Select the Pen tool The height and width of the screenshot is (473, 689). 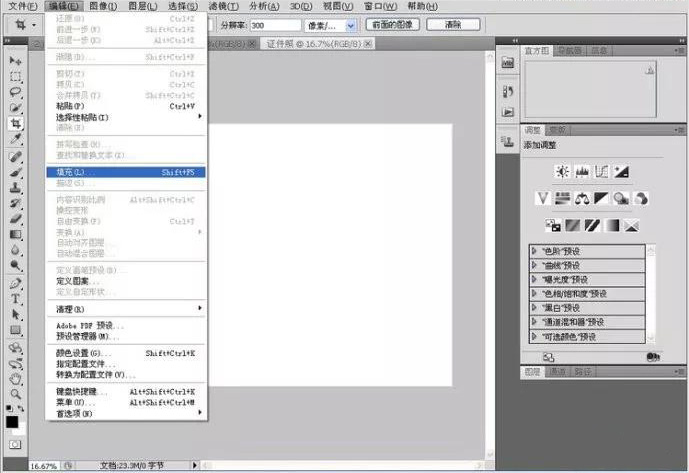click(16, 283)
